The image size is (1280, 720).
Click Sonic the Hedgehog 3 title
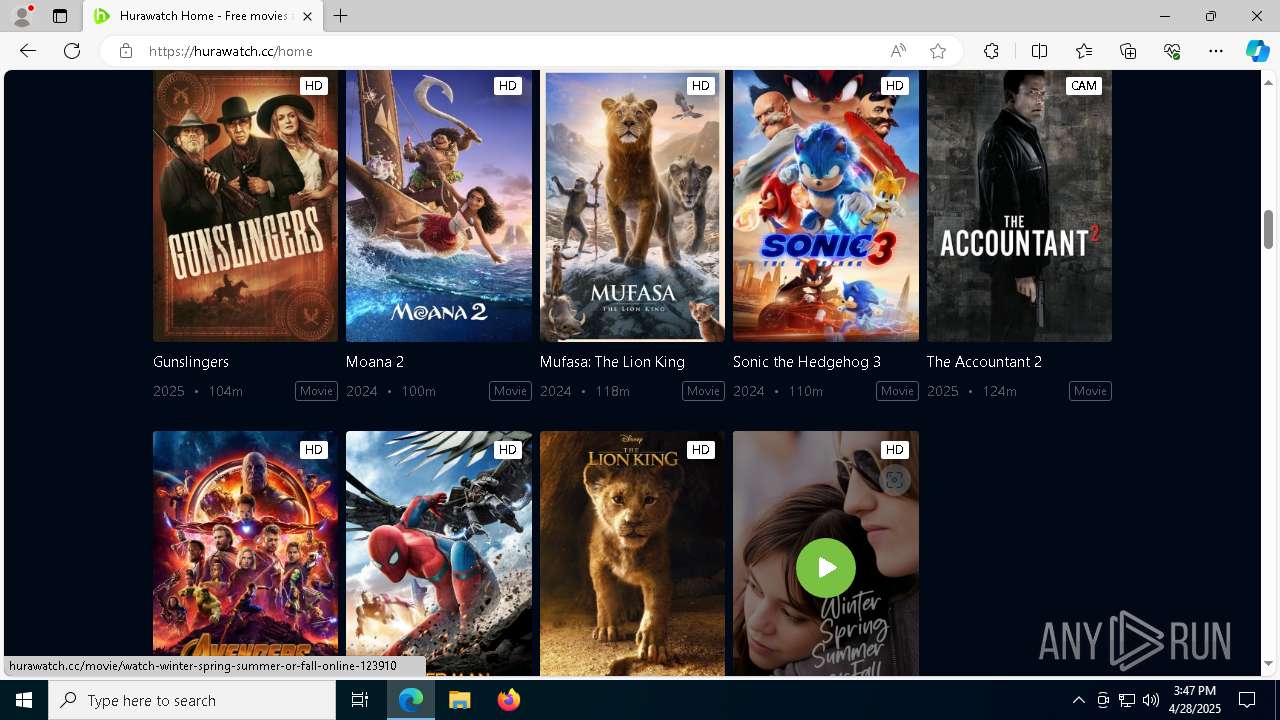pos(807,362)
